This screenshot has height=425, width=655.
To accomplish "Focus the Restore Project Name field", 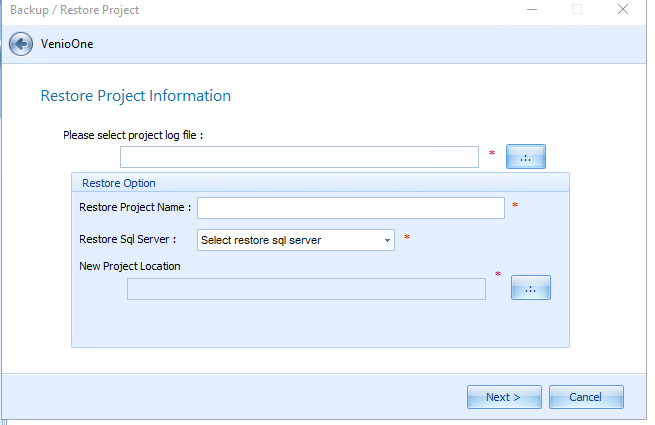I will click(x=351, y=208).
